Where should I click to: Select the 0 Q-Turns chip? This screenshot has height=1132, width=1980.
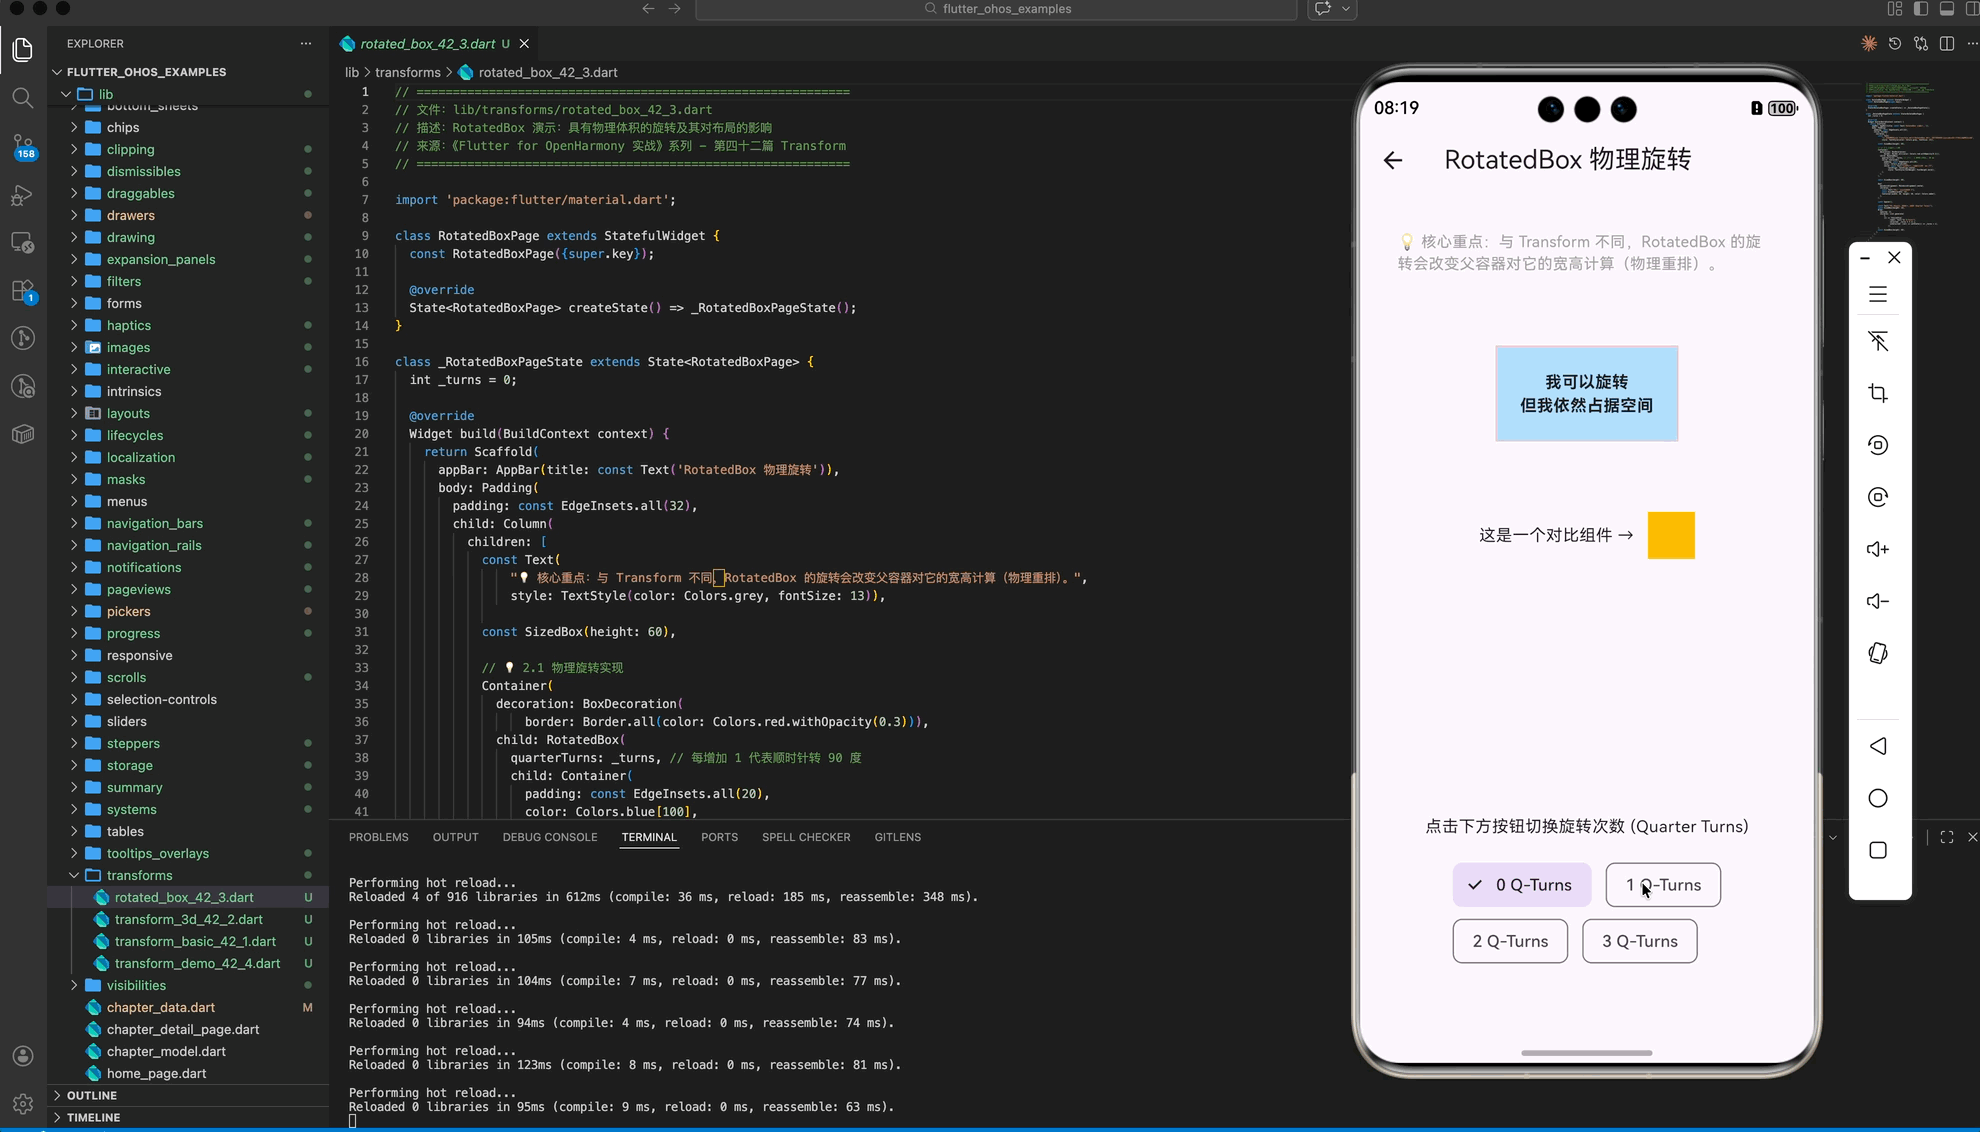tap(1521, 885)
